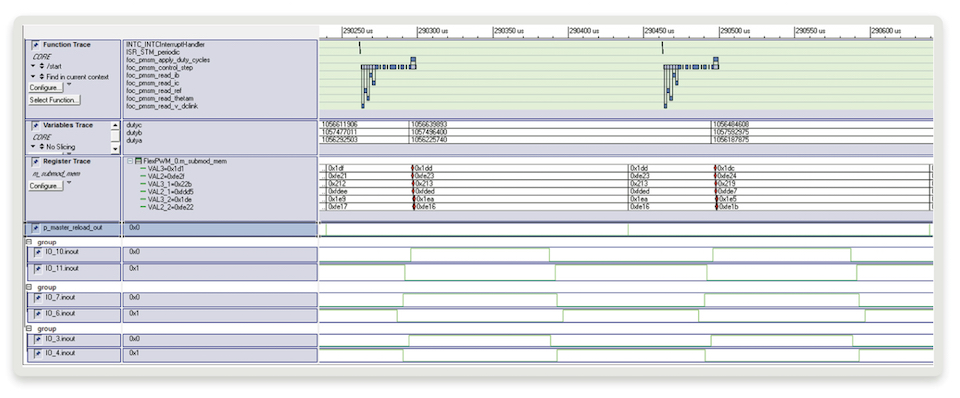The width and height of the screenshot is (960, 398).
Task: Open the /start dropdown arrow
Action: 33,66
